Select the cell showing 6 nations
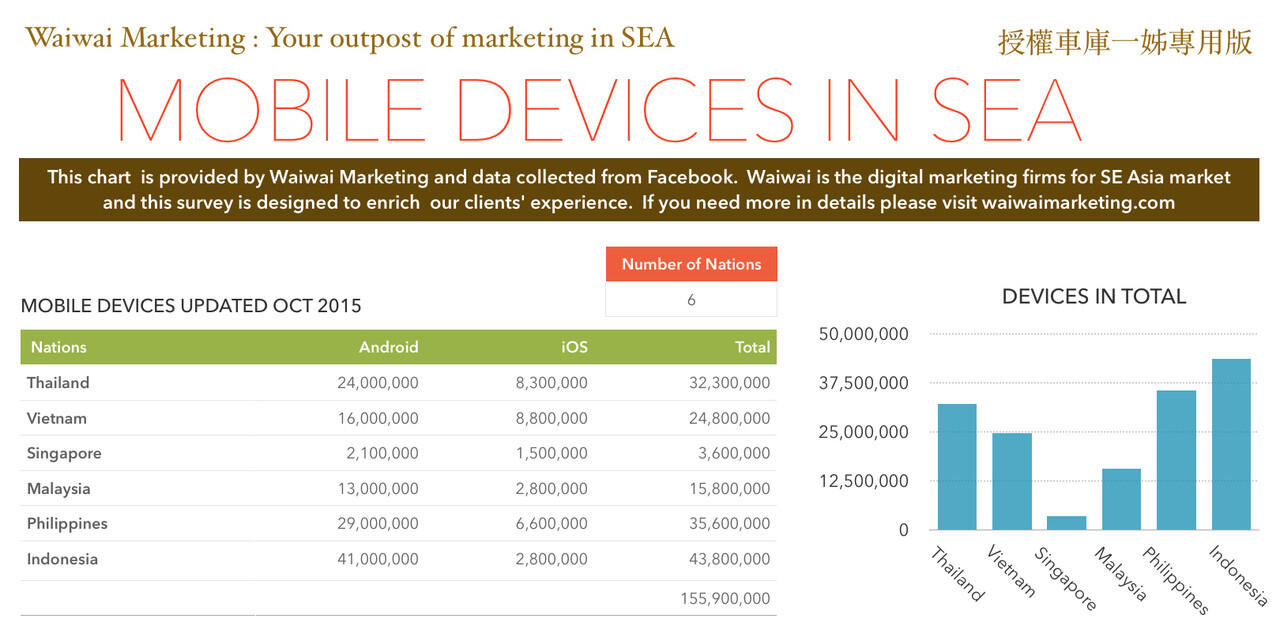The image size is (1280, 626). pyautogui.click(x=691, y=299)
